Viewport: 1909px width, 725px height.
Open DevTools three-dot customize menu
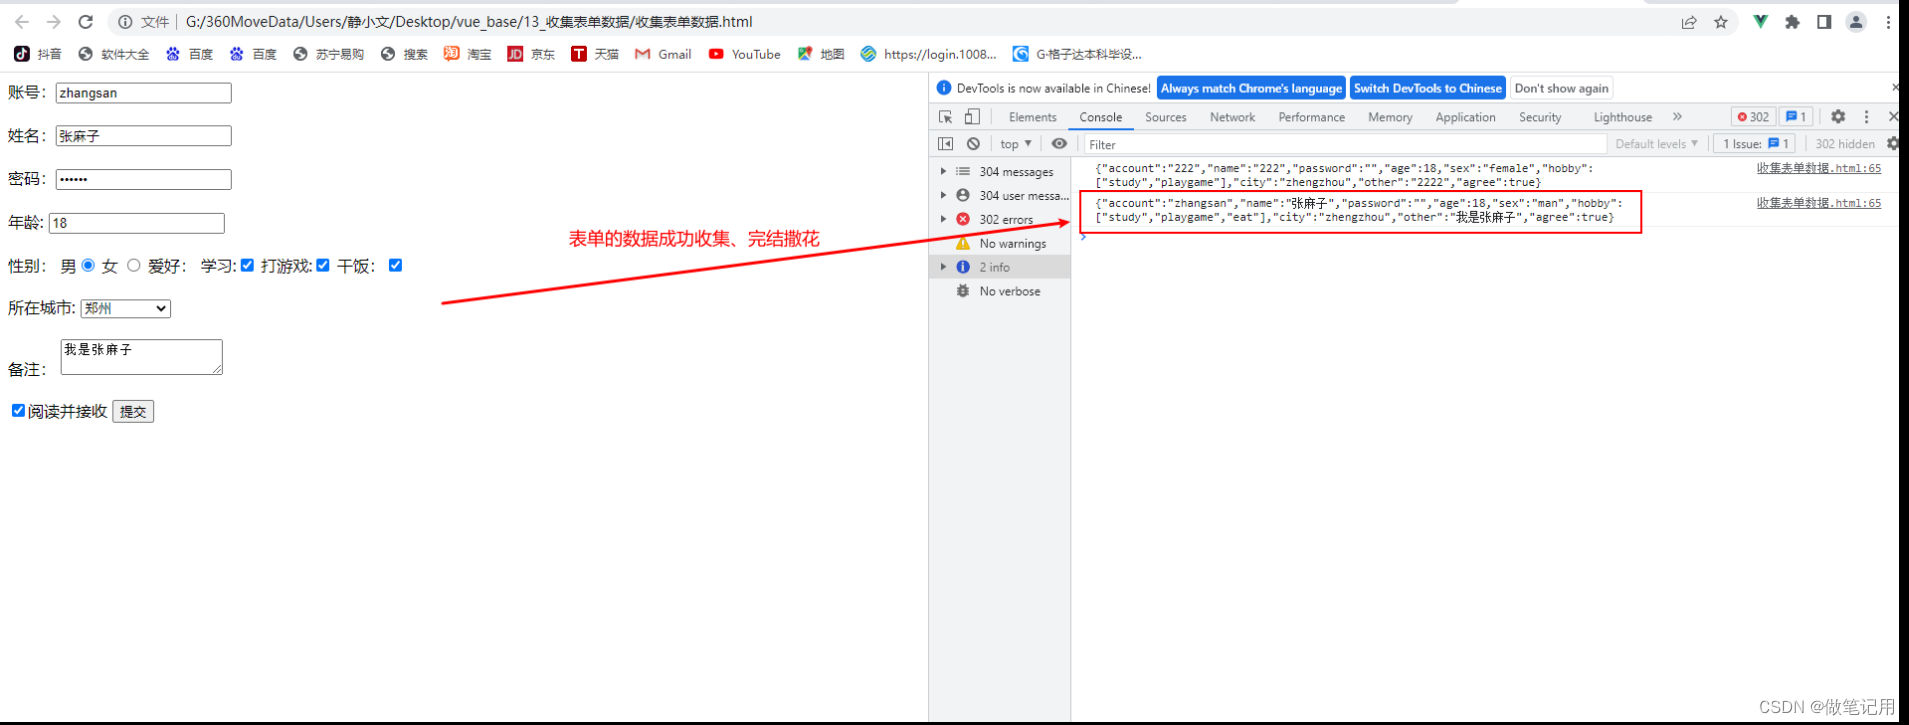(1866, 117)
